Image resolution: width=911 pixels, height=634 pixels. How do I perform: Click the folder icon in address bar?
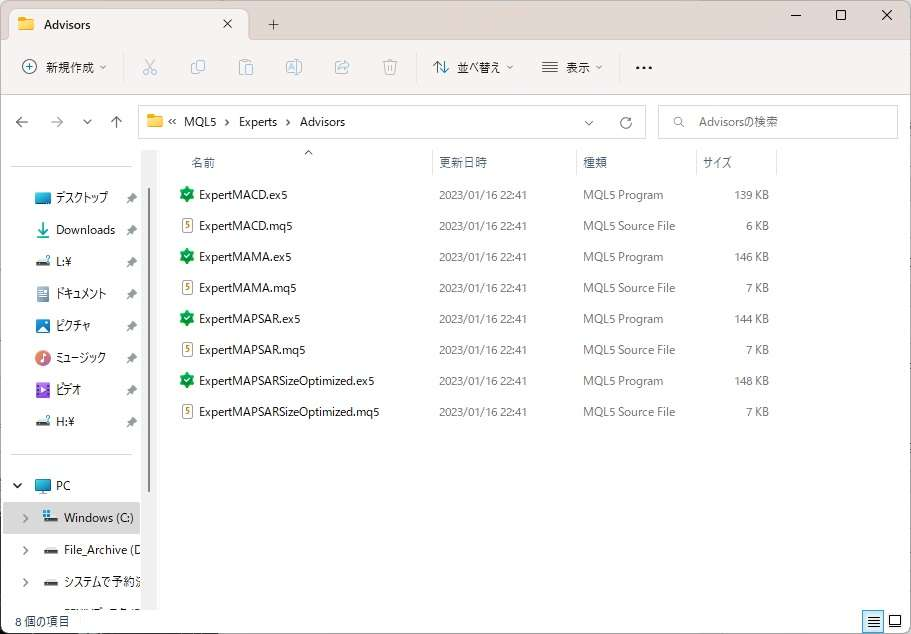pyautogui.click(x=155, y=121)
